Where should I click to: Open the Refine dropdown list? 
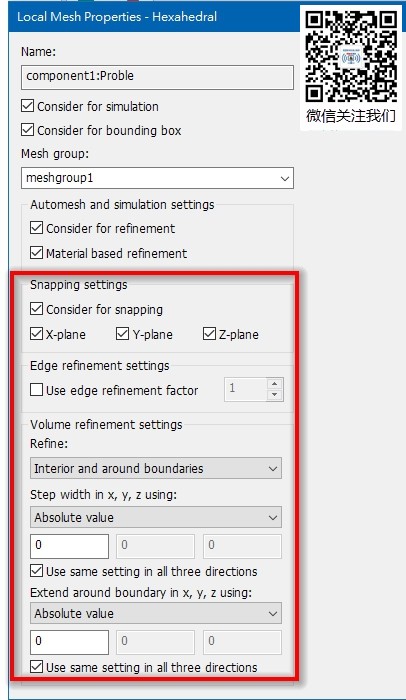[x=156, y=468]
